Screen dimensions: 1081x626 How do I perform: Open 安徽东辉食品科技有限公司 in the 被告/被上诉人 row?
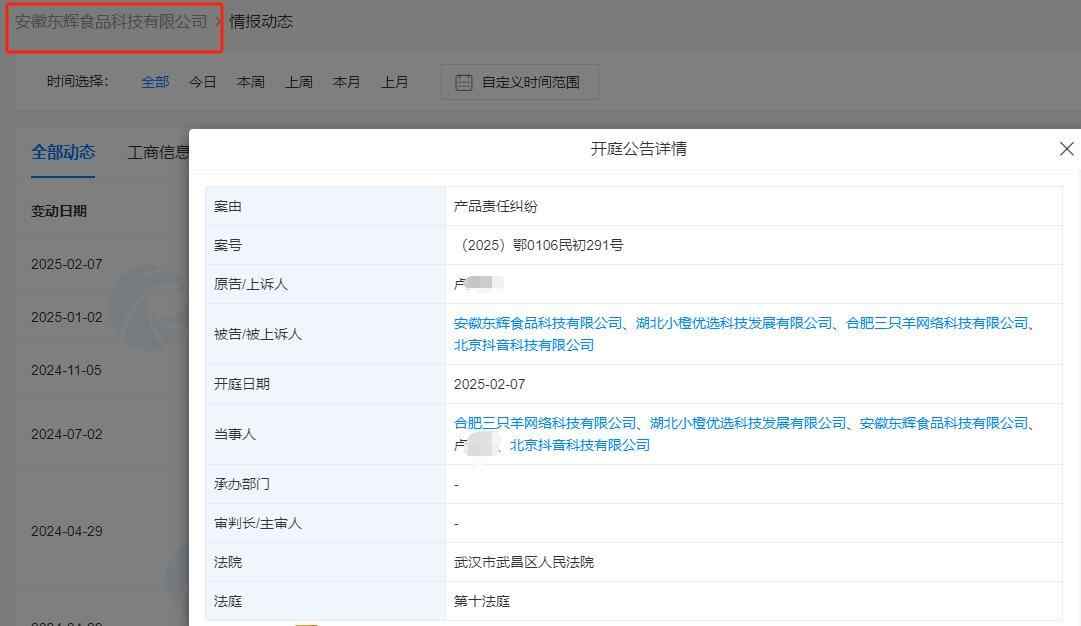538,323
